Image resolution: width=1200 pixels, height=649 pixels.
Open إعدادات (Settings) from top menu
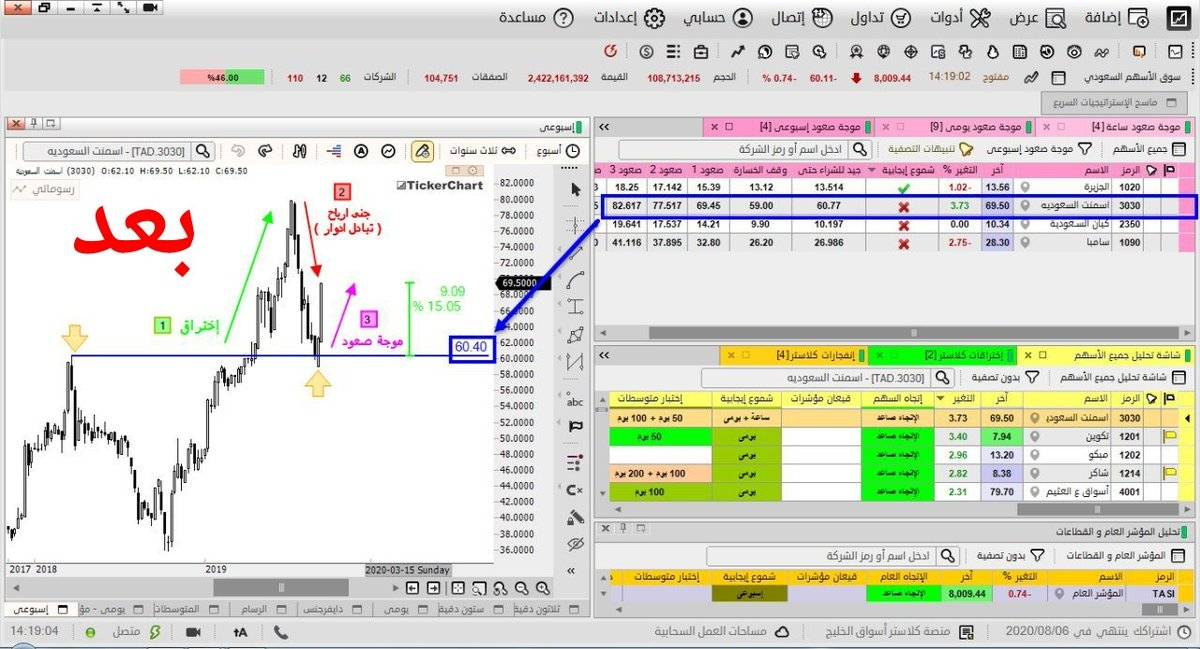629,18
